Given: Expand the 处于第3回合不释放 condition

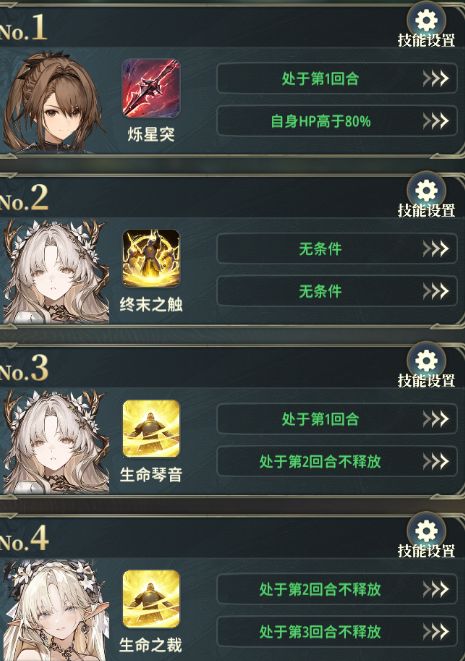Looking at the screenshot, I should point(337,632).
